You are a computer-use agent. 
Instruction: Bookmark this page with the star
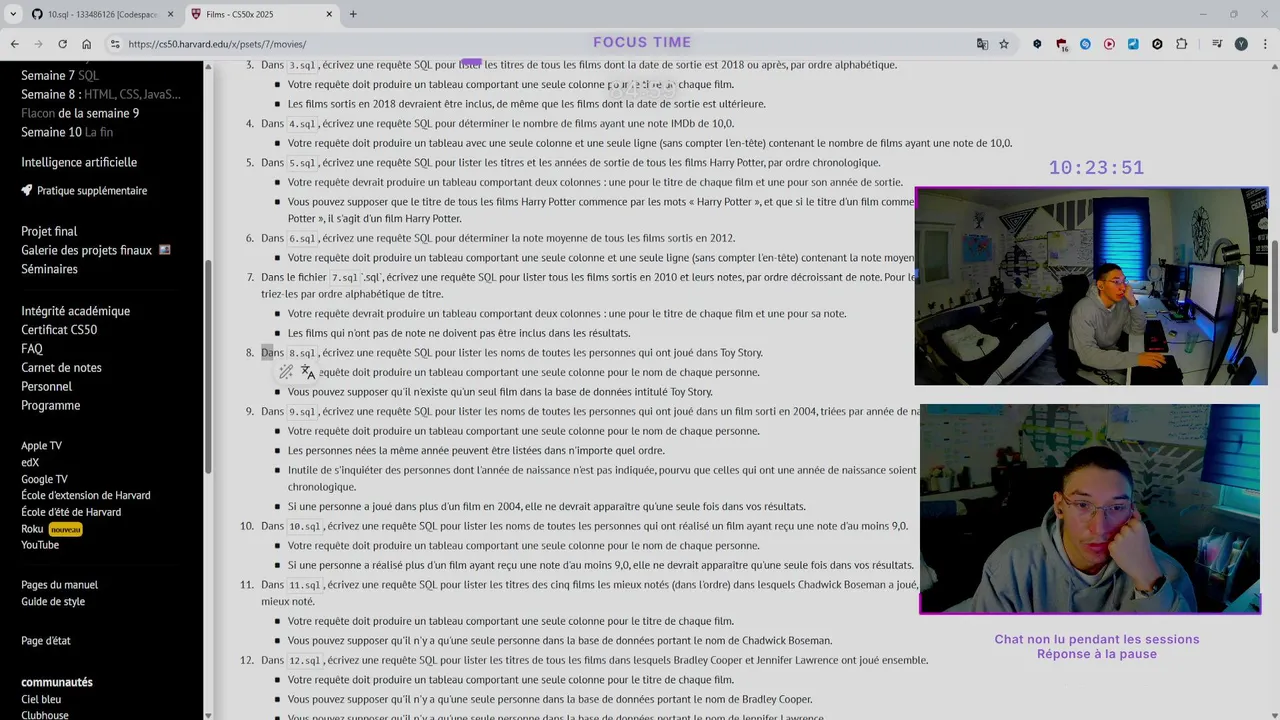[1003, 44]
